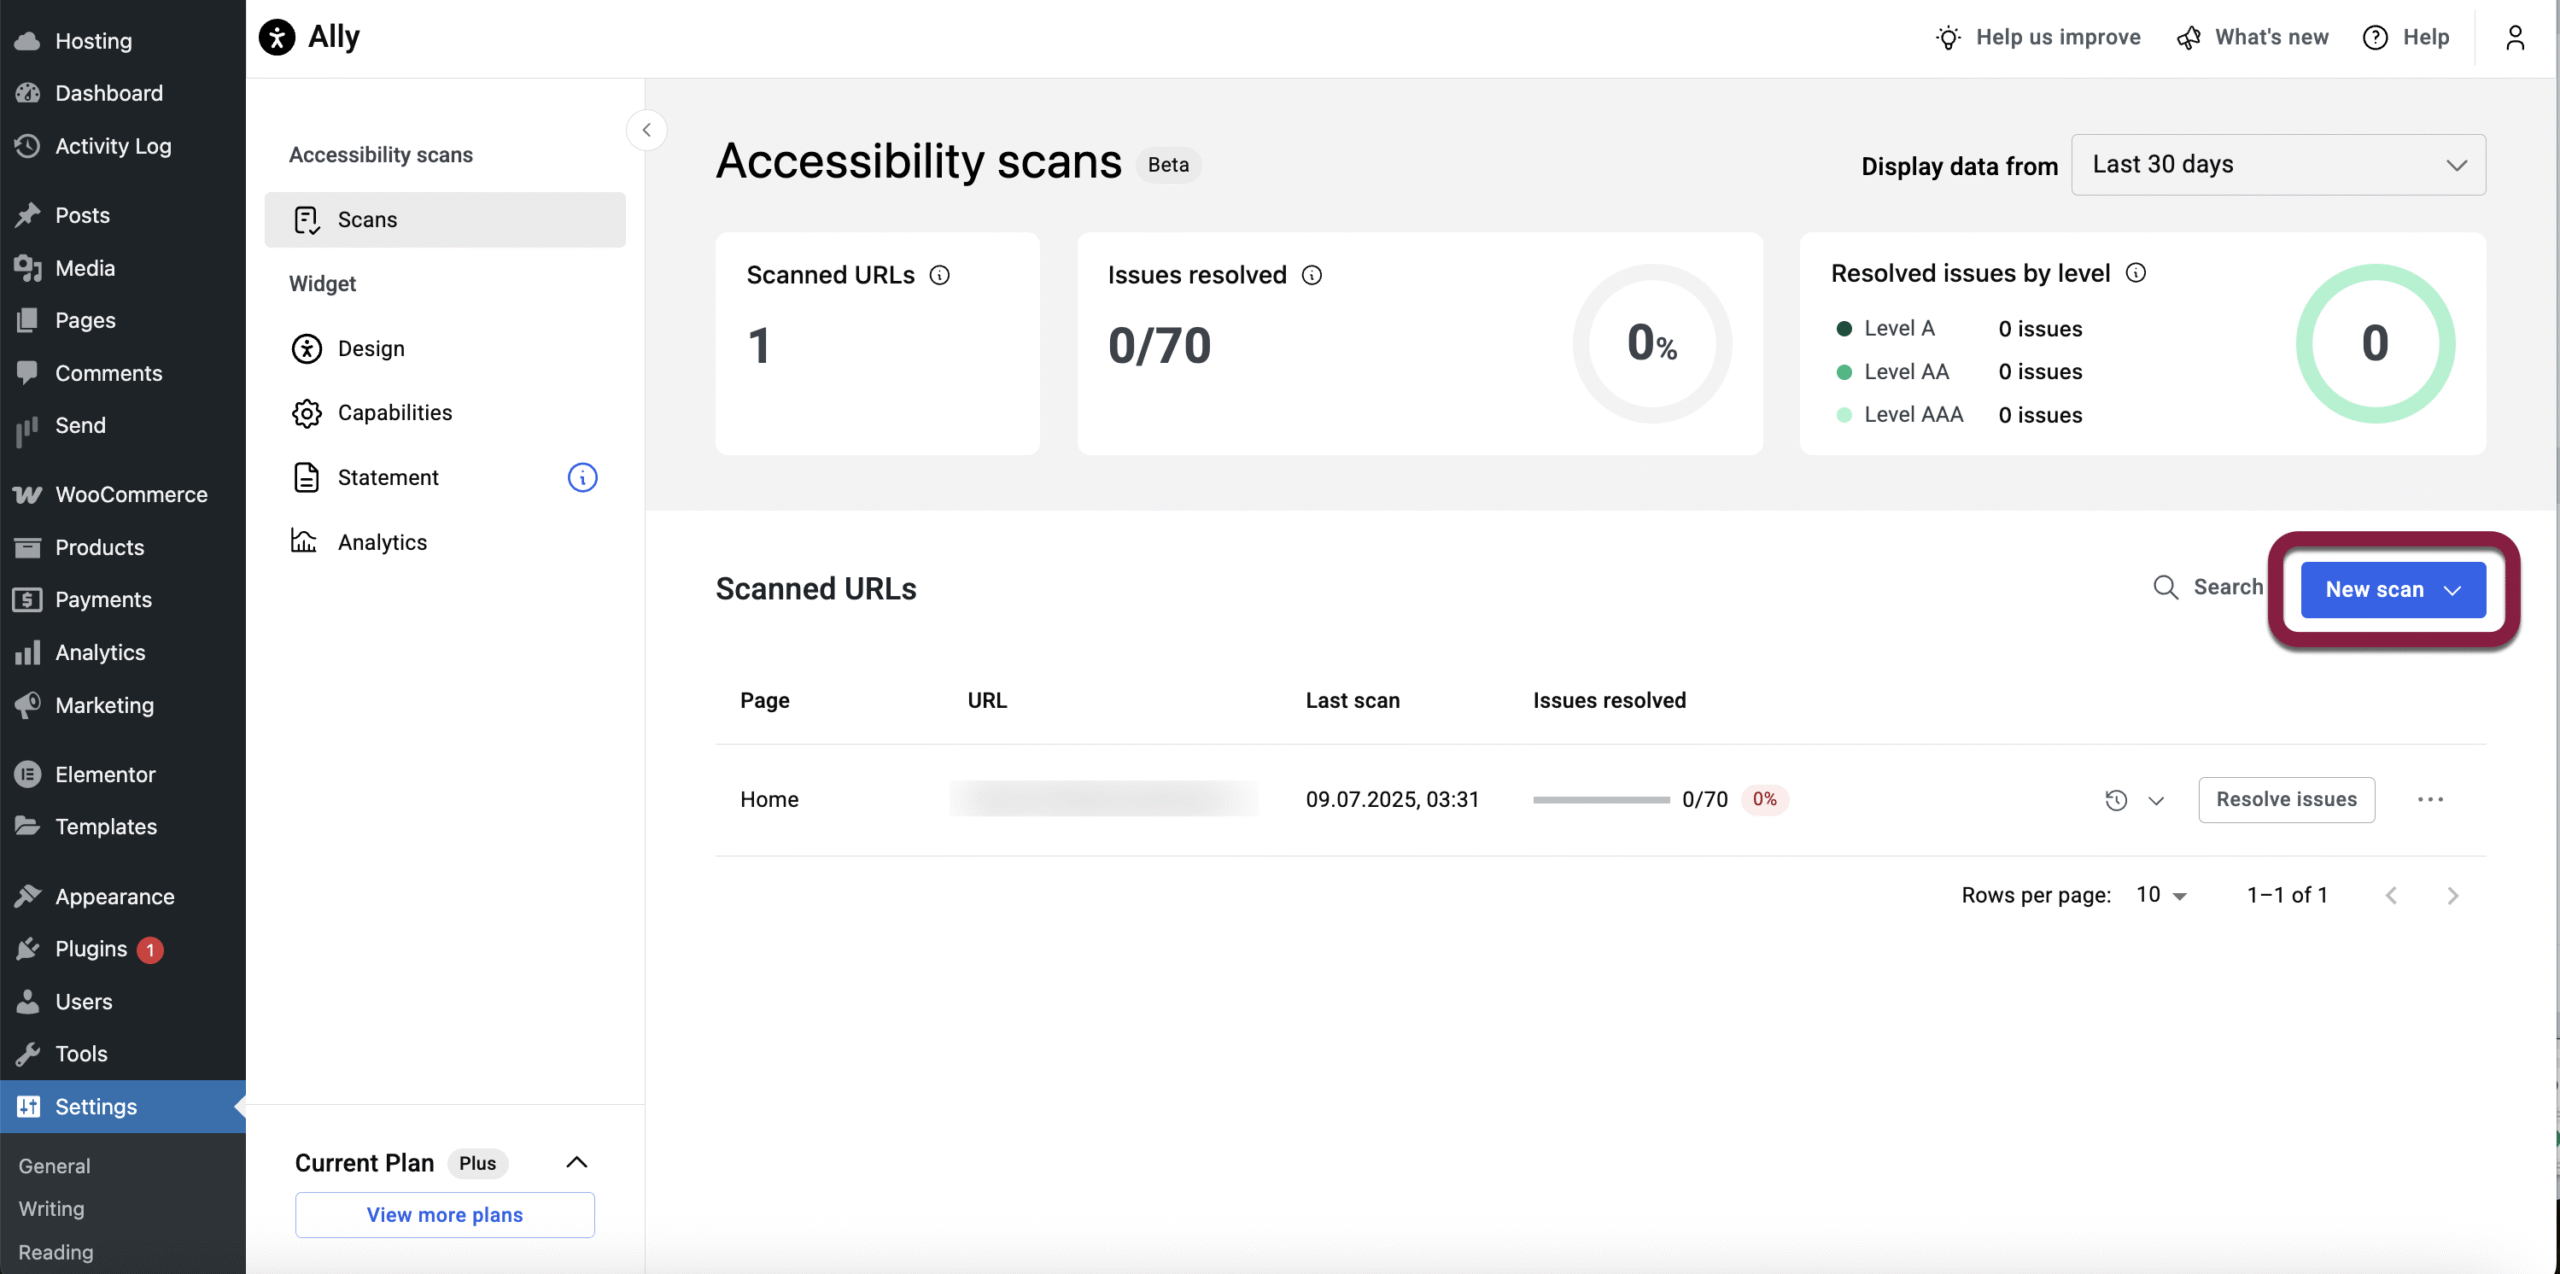Collapse the Current Plan section

tap(576, 1162)
